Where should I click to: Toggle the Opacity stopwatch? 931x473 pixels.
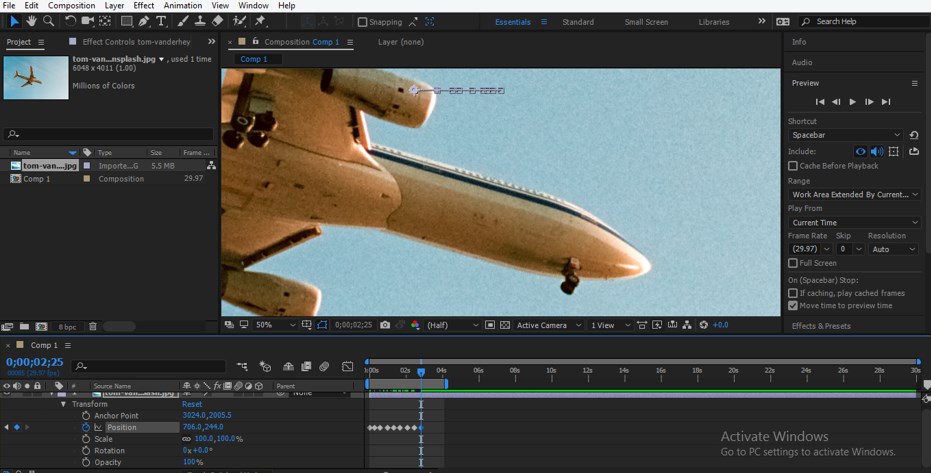86,462
